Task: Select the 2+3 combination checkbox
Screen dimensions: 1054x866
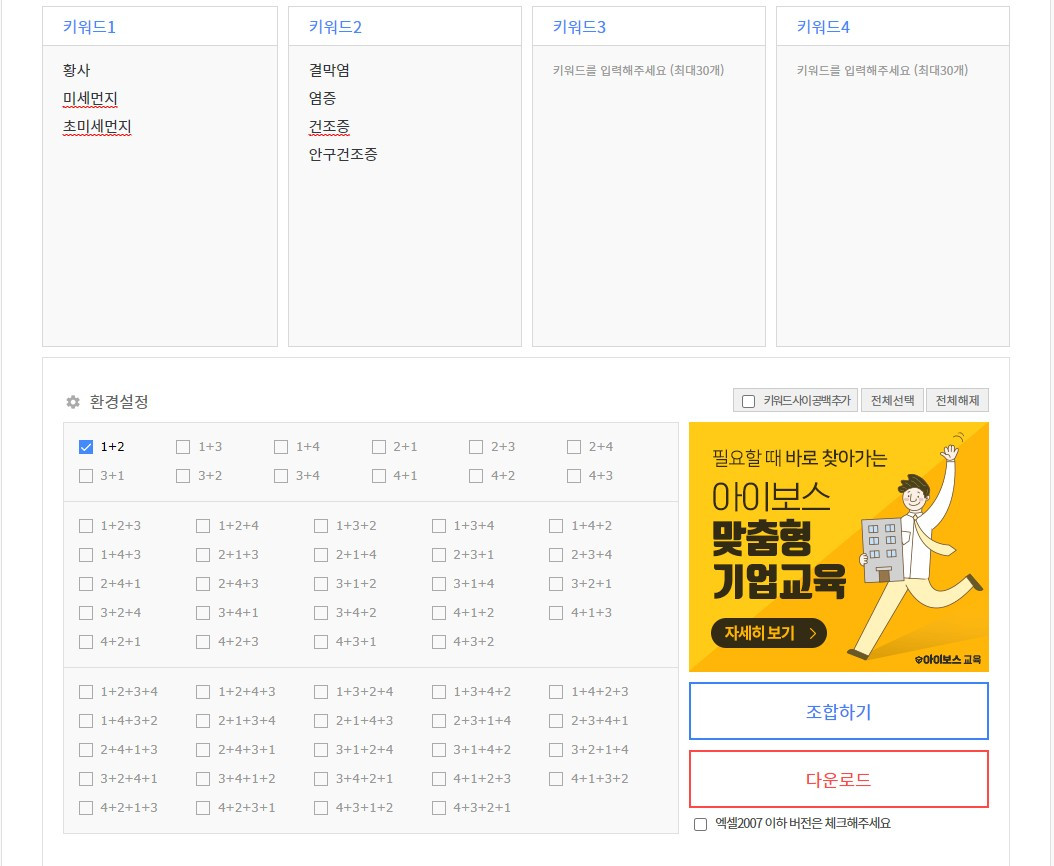Action: (476, 447)
